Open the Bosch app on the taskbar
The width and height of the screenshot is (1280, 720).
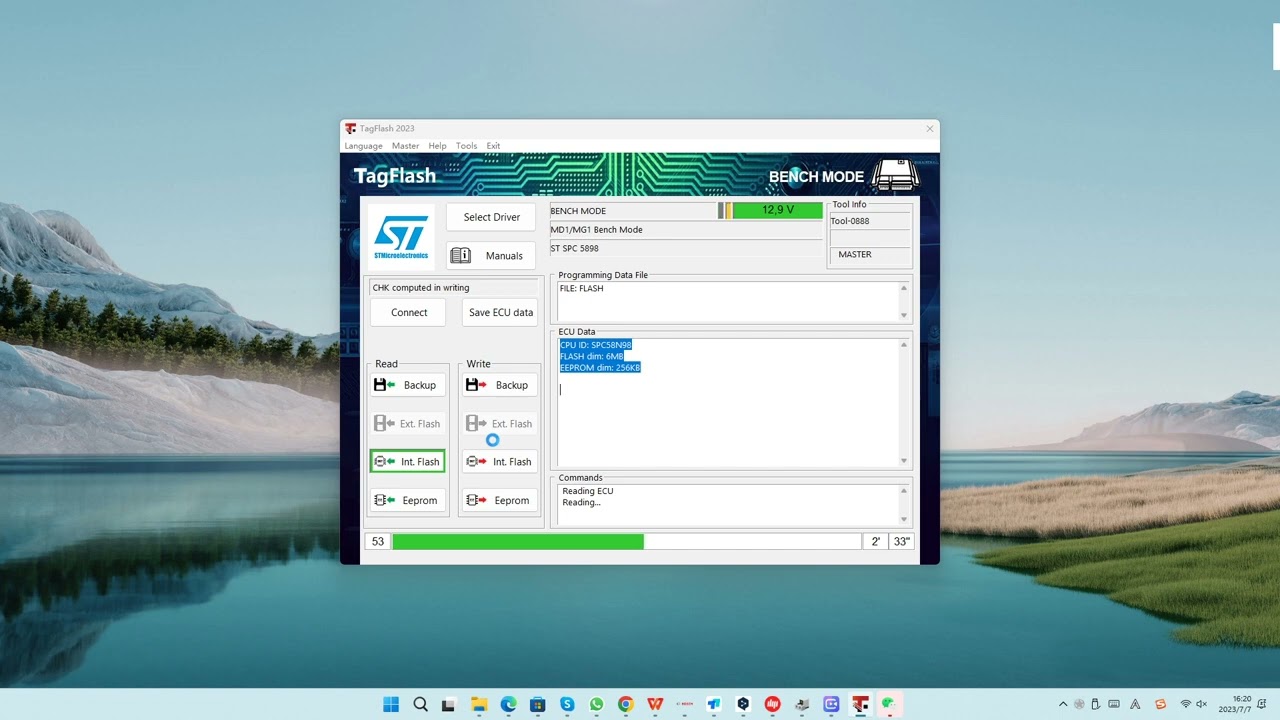click(685, 704)
